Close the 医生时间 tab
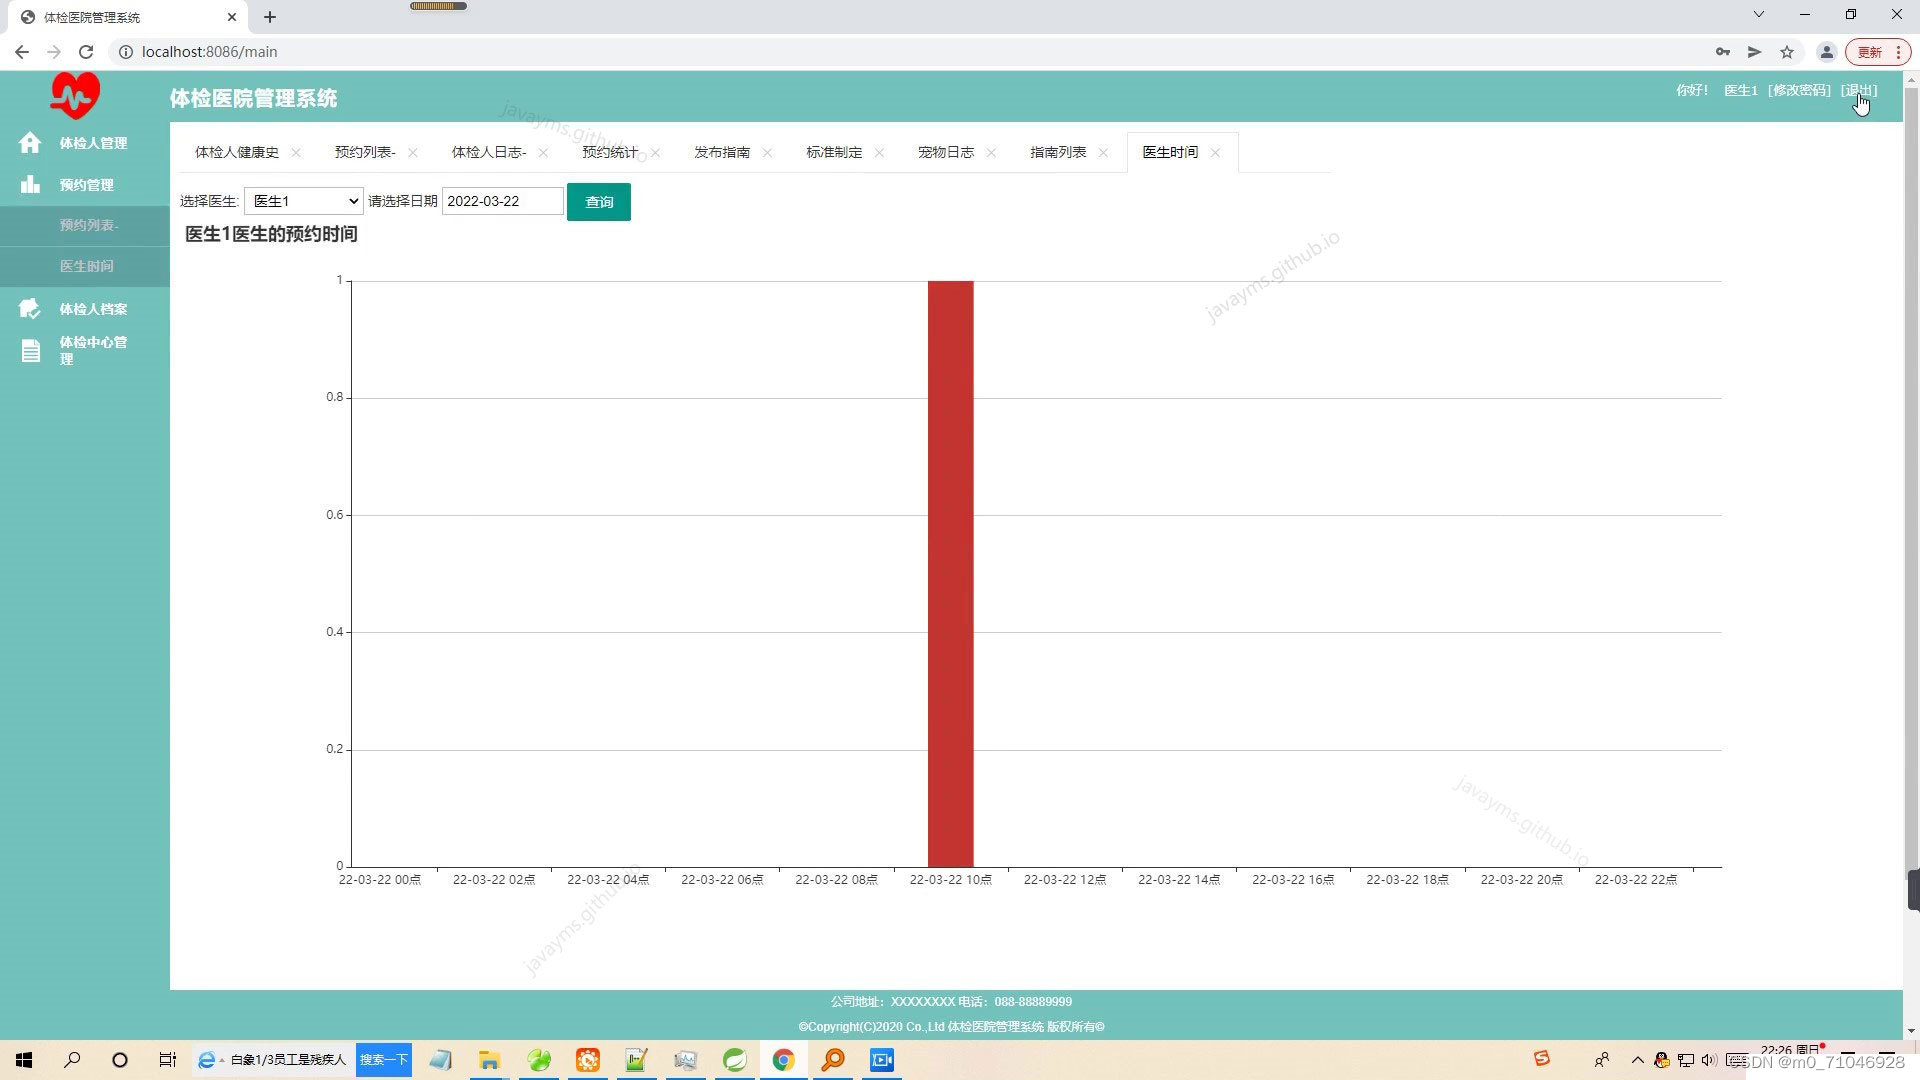This screenshot has height=1080, width=1920. (1215, 153)
